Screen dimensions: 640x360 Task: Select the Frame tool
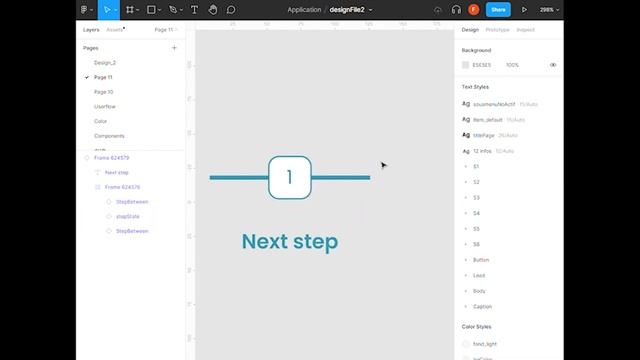point(130,9)
